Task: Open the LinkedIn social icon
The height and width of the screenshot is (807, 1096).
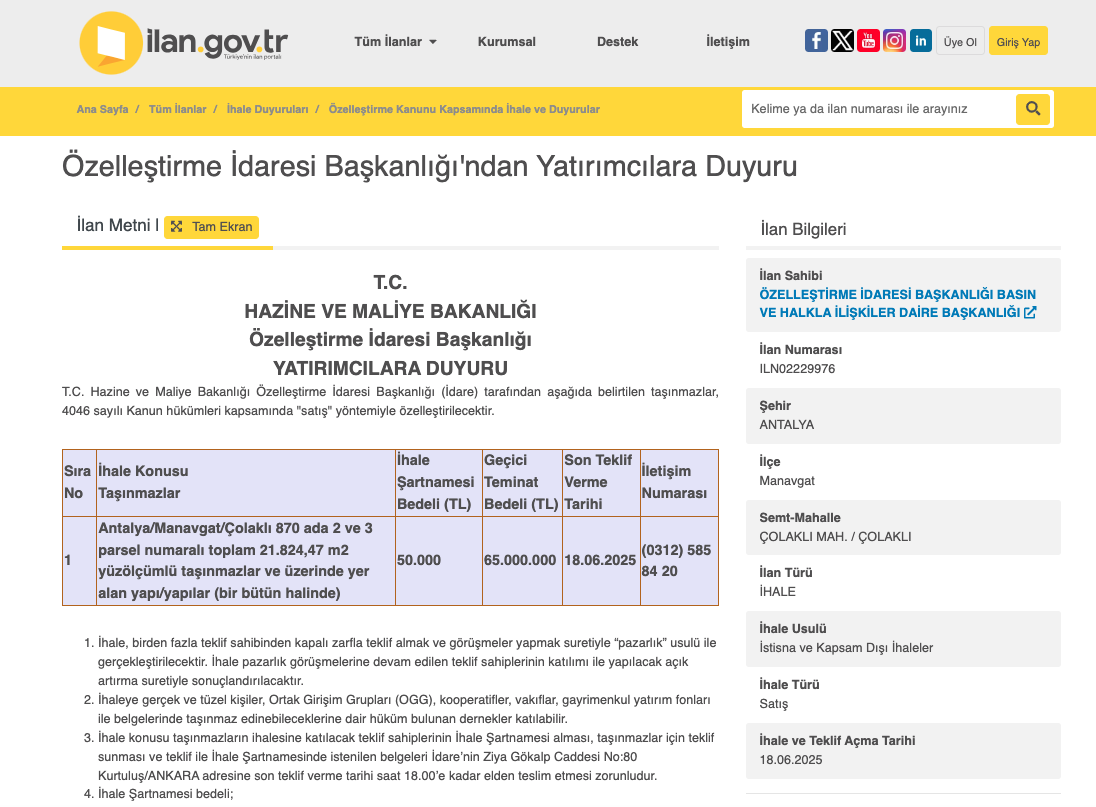Action: pos(921,41)
